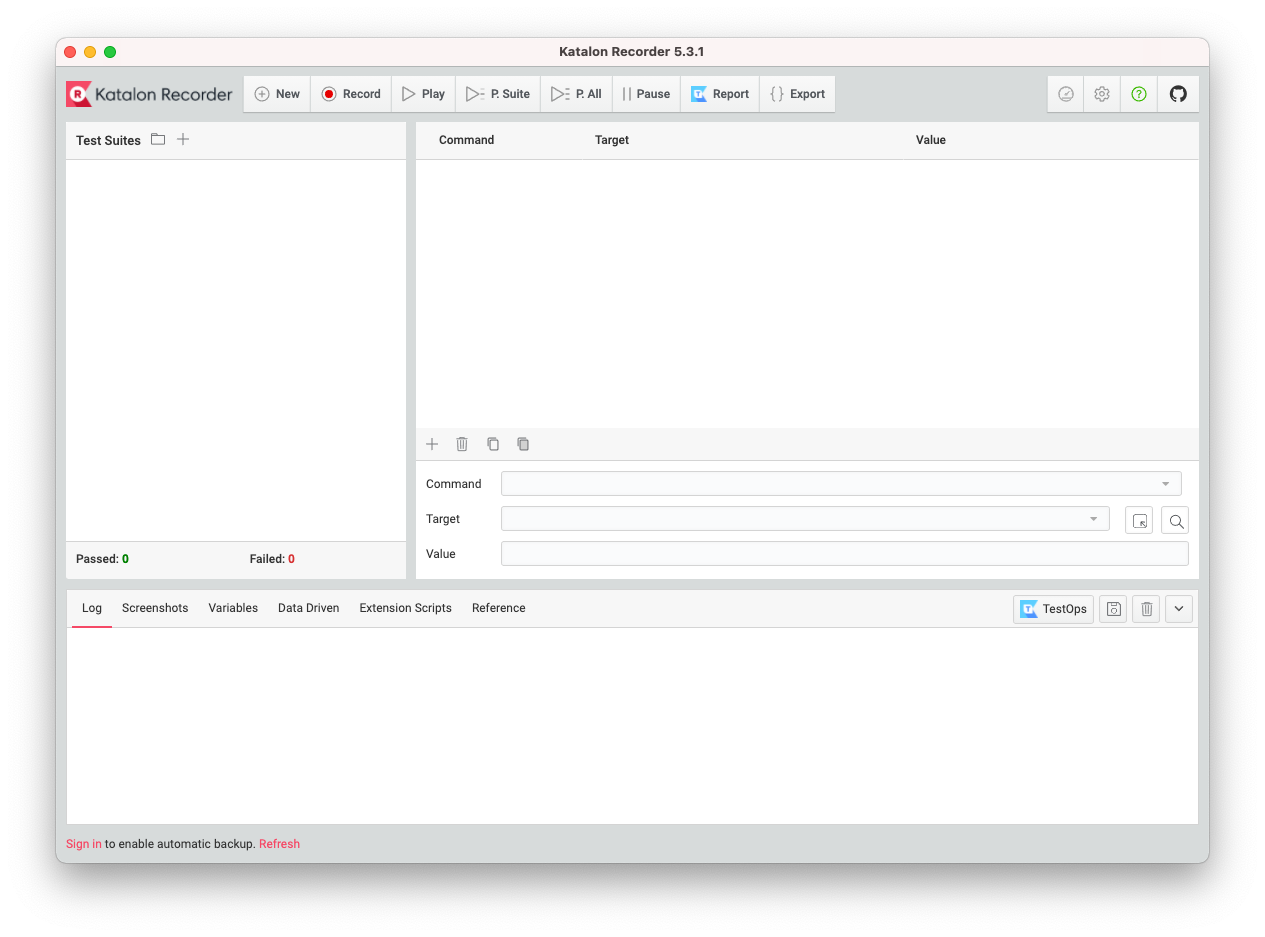Export the test case script

797,94
